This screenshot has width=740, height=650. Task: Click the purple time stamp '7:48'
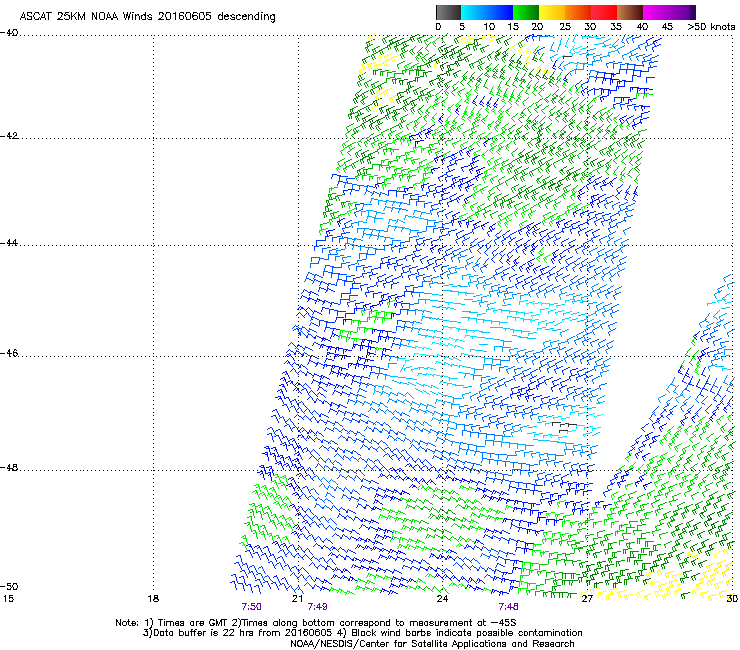[x=508, y=607]
